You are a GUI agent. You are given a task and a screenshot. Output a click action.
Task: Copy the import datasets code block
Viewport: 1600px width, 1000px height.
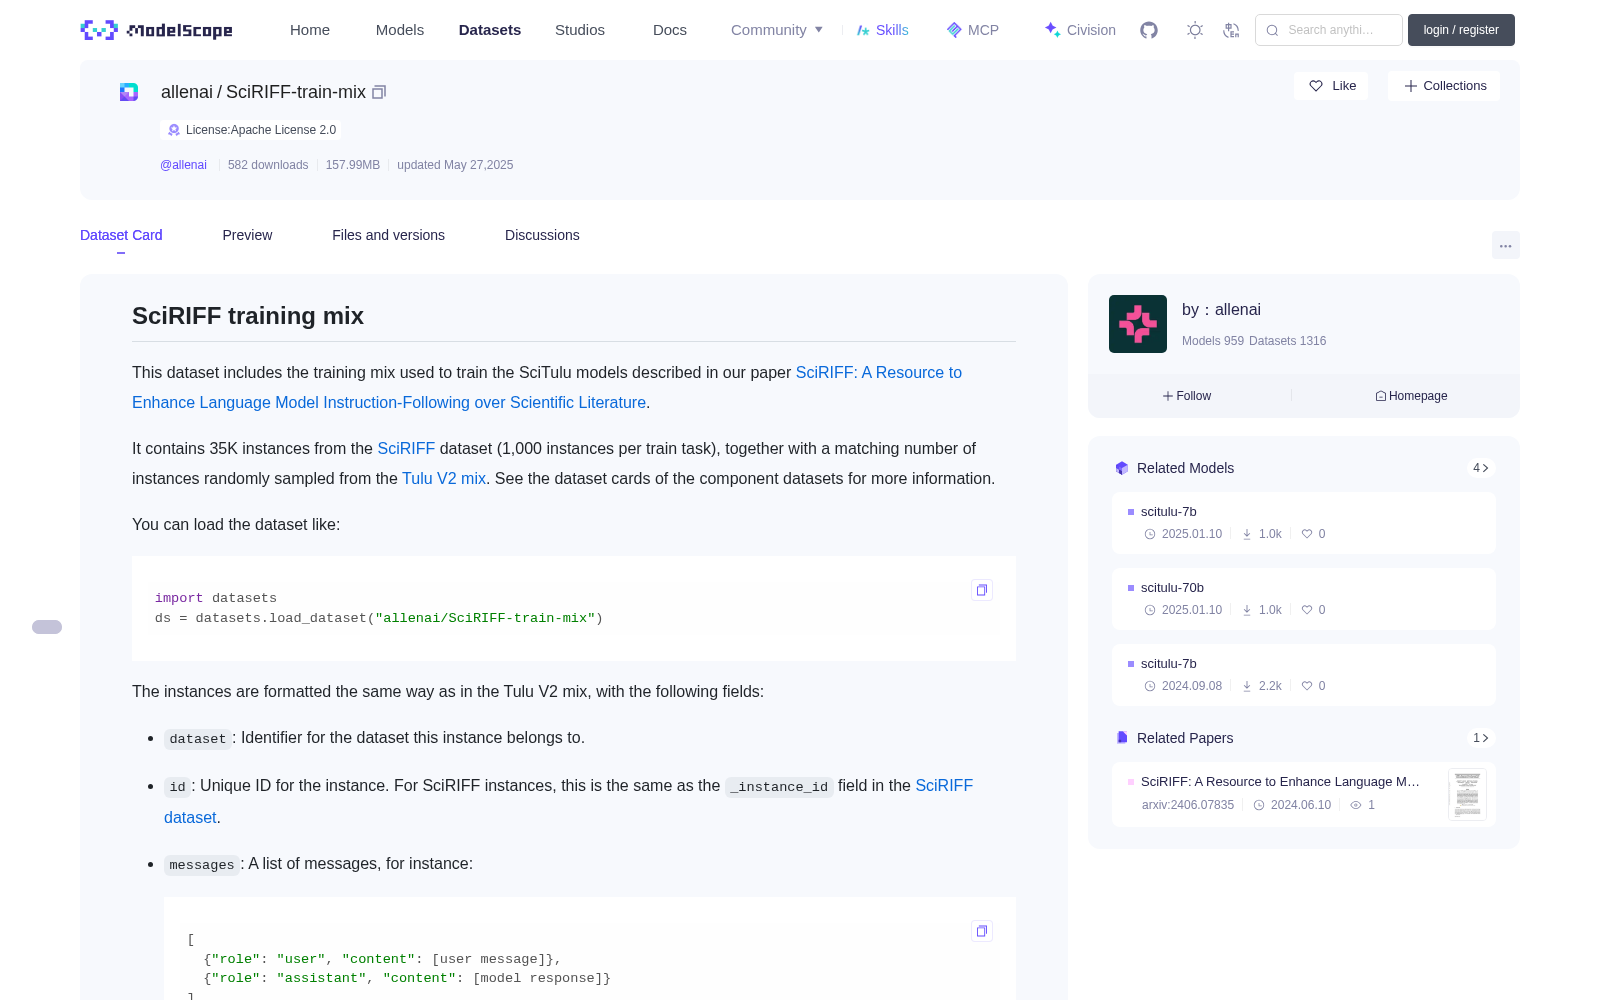point(982,590)
